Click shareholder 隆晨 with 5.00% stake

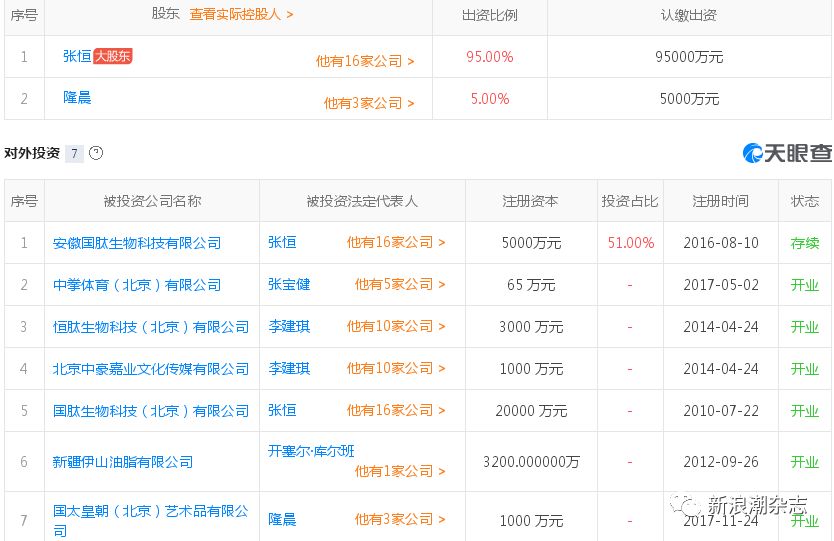(x=77, y=98)
